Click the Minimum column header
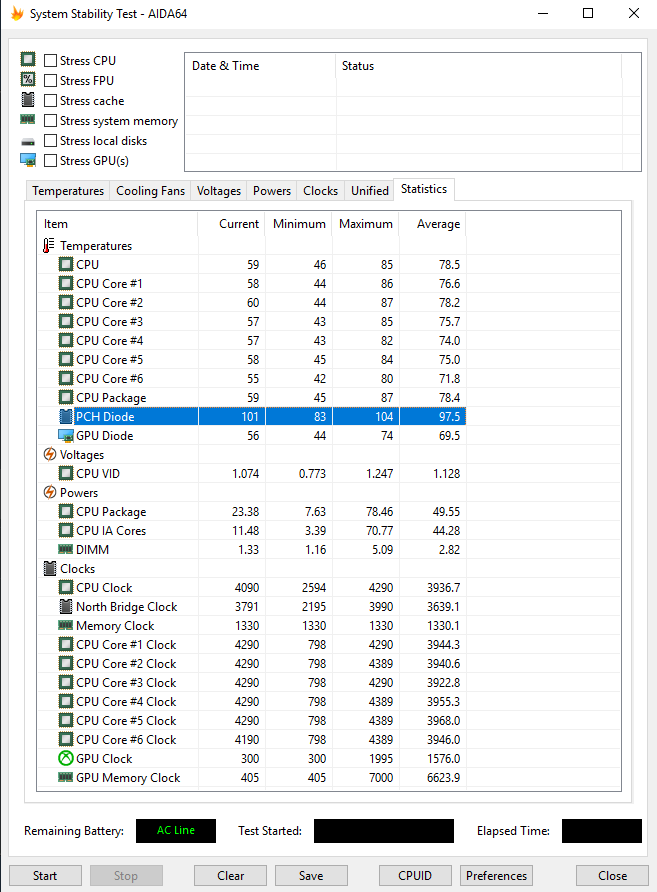Screen dimensions: 657x892 [299, 224]
